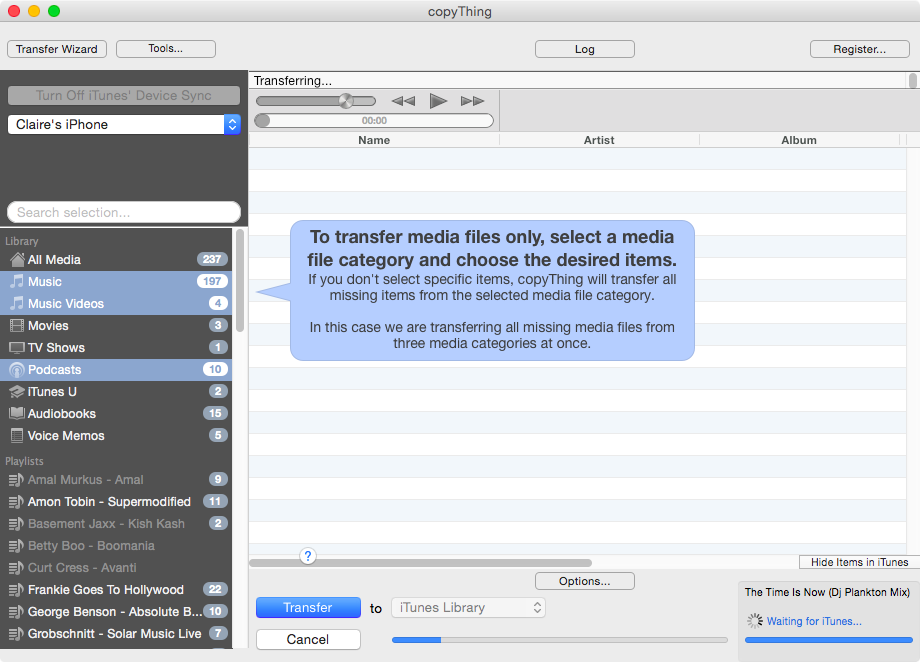Click the Audiobooks book icon

(17, 414)
